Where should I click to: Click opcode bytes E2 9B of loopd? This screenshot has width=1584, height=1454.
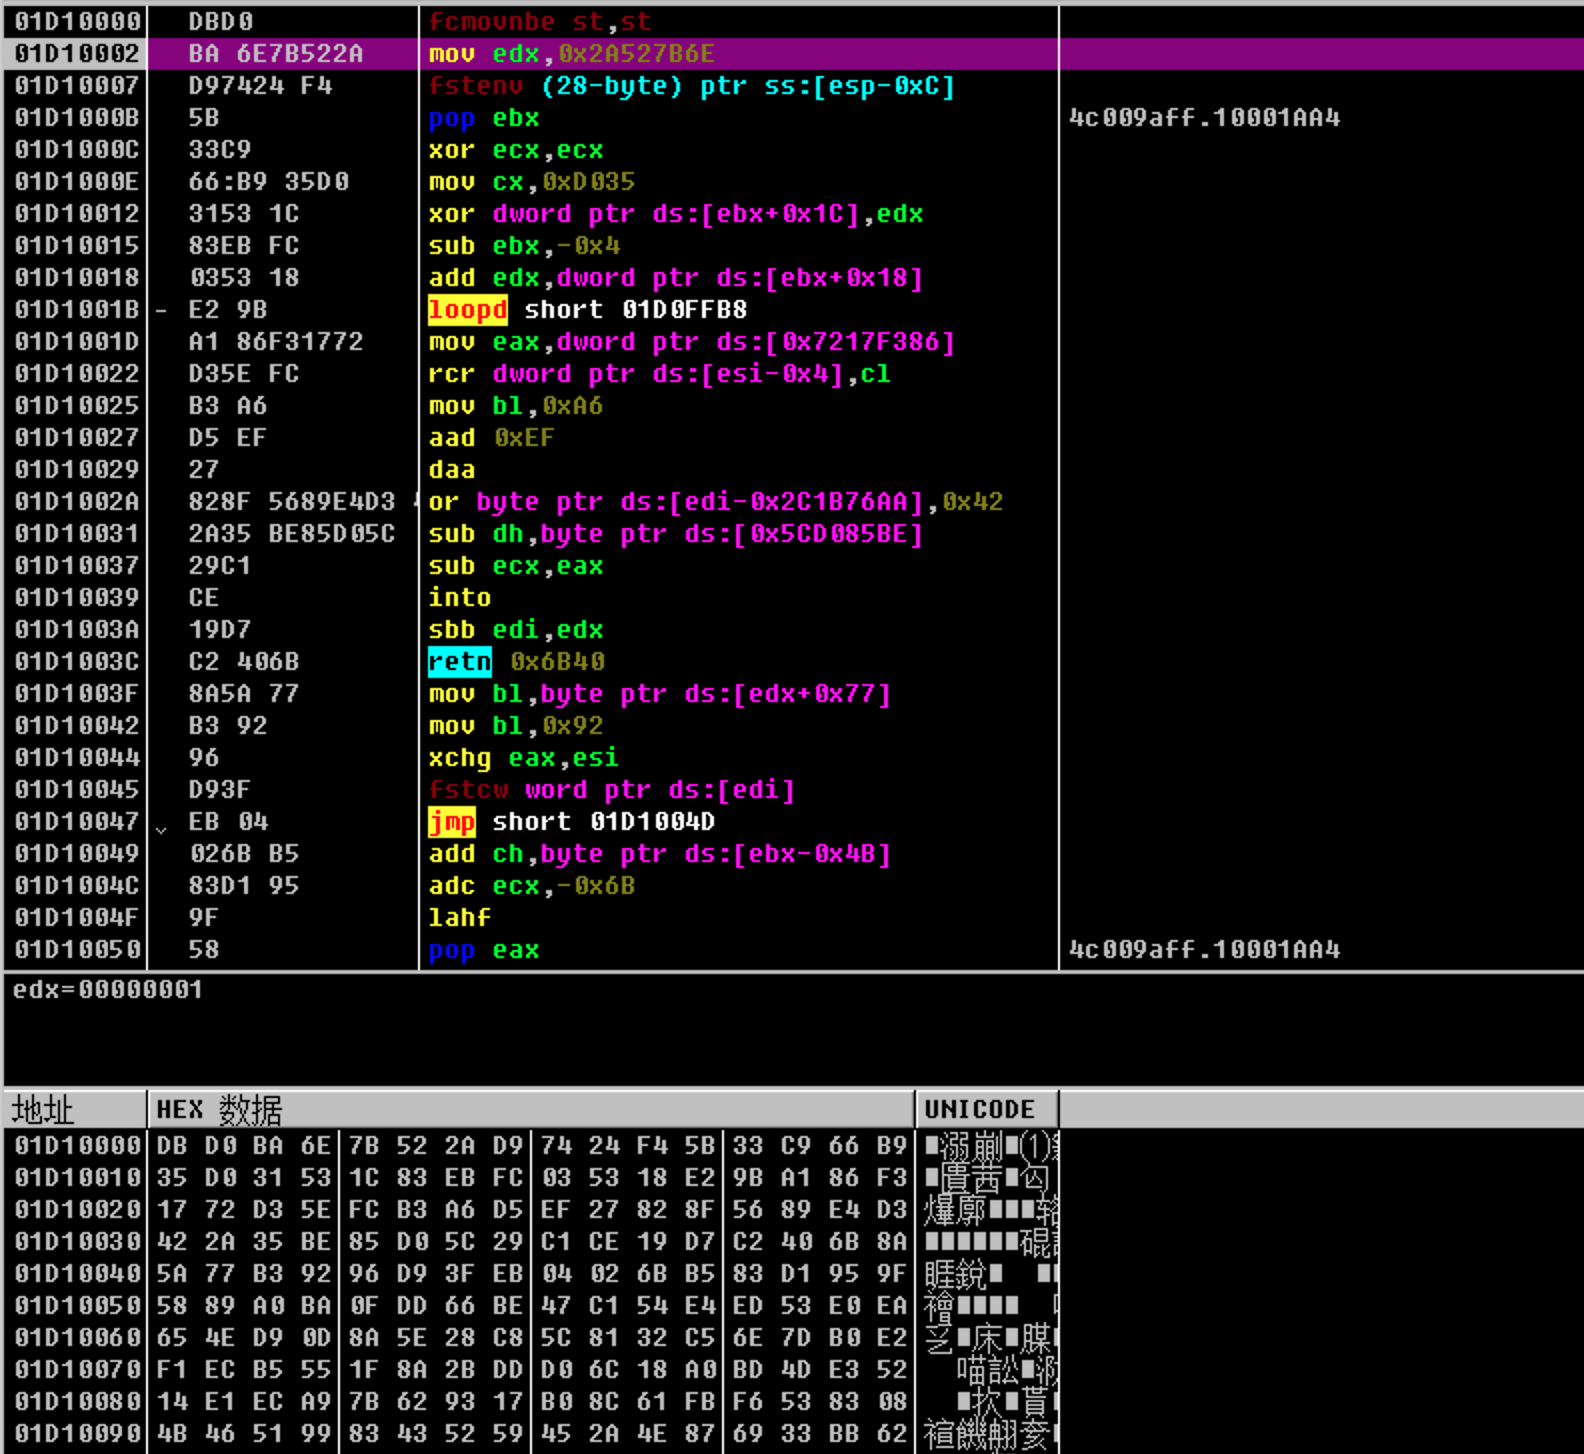228,310
